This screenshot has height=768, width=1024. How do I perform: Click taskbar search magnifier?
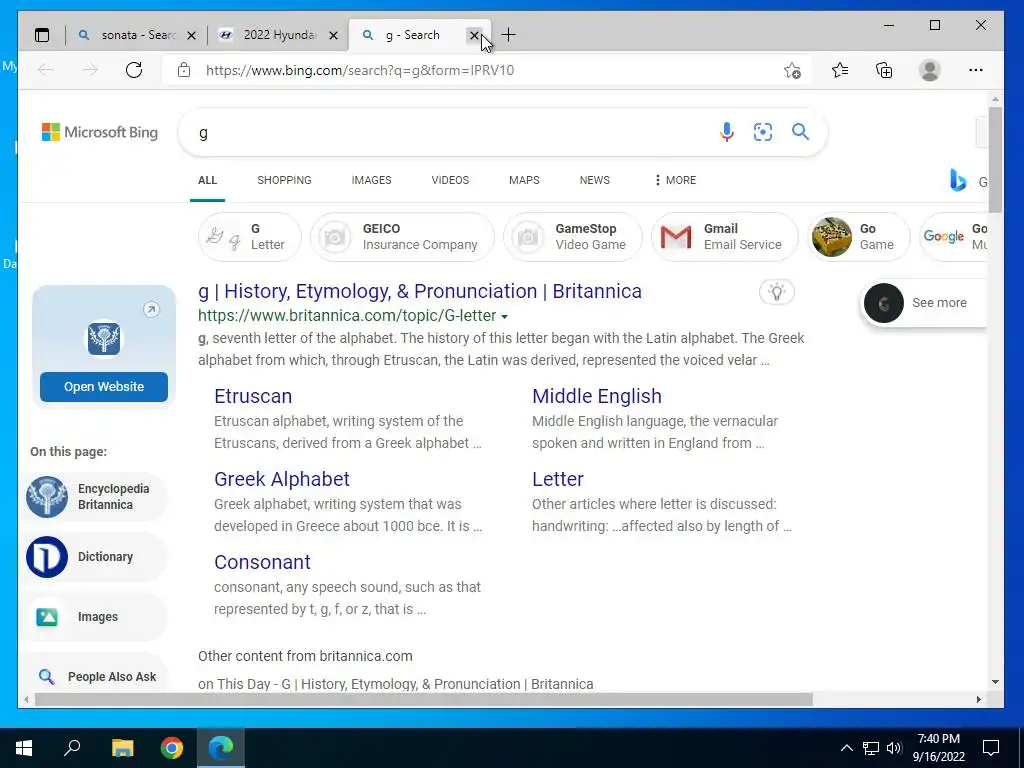point(72,747)
